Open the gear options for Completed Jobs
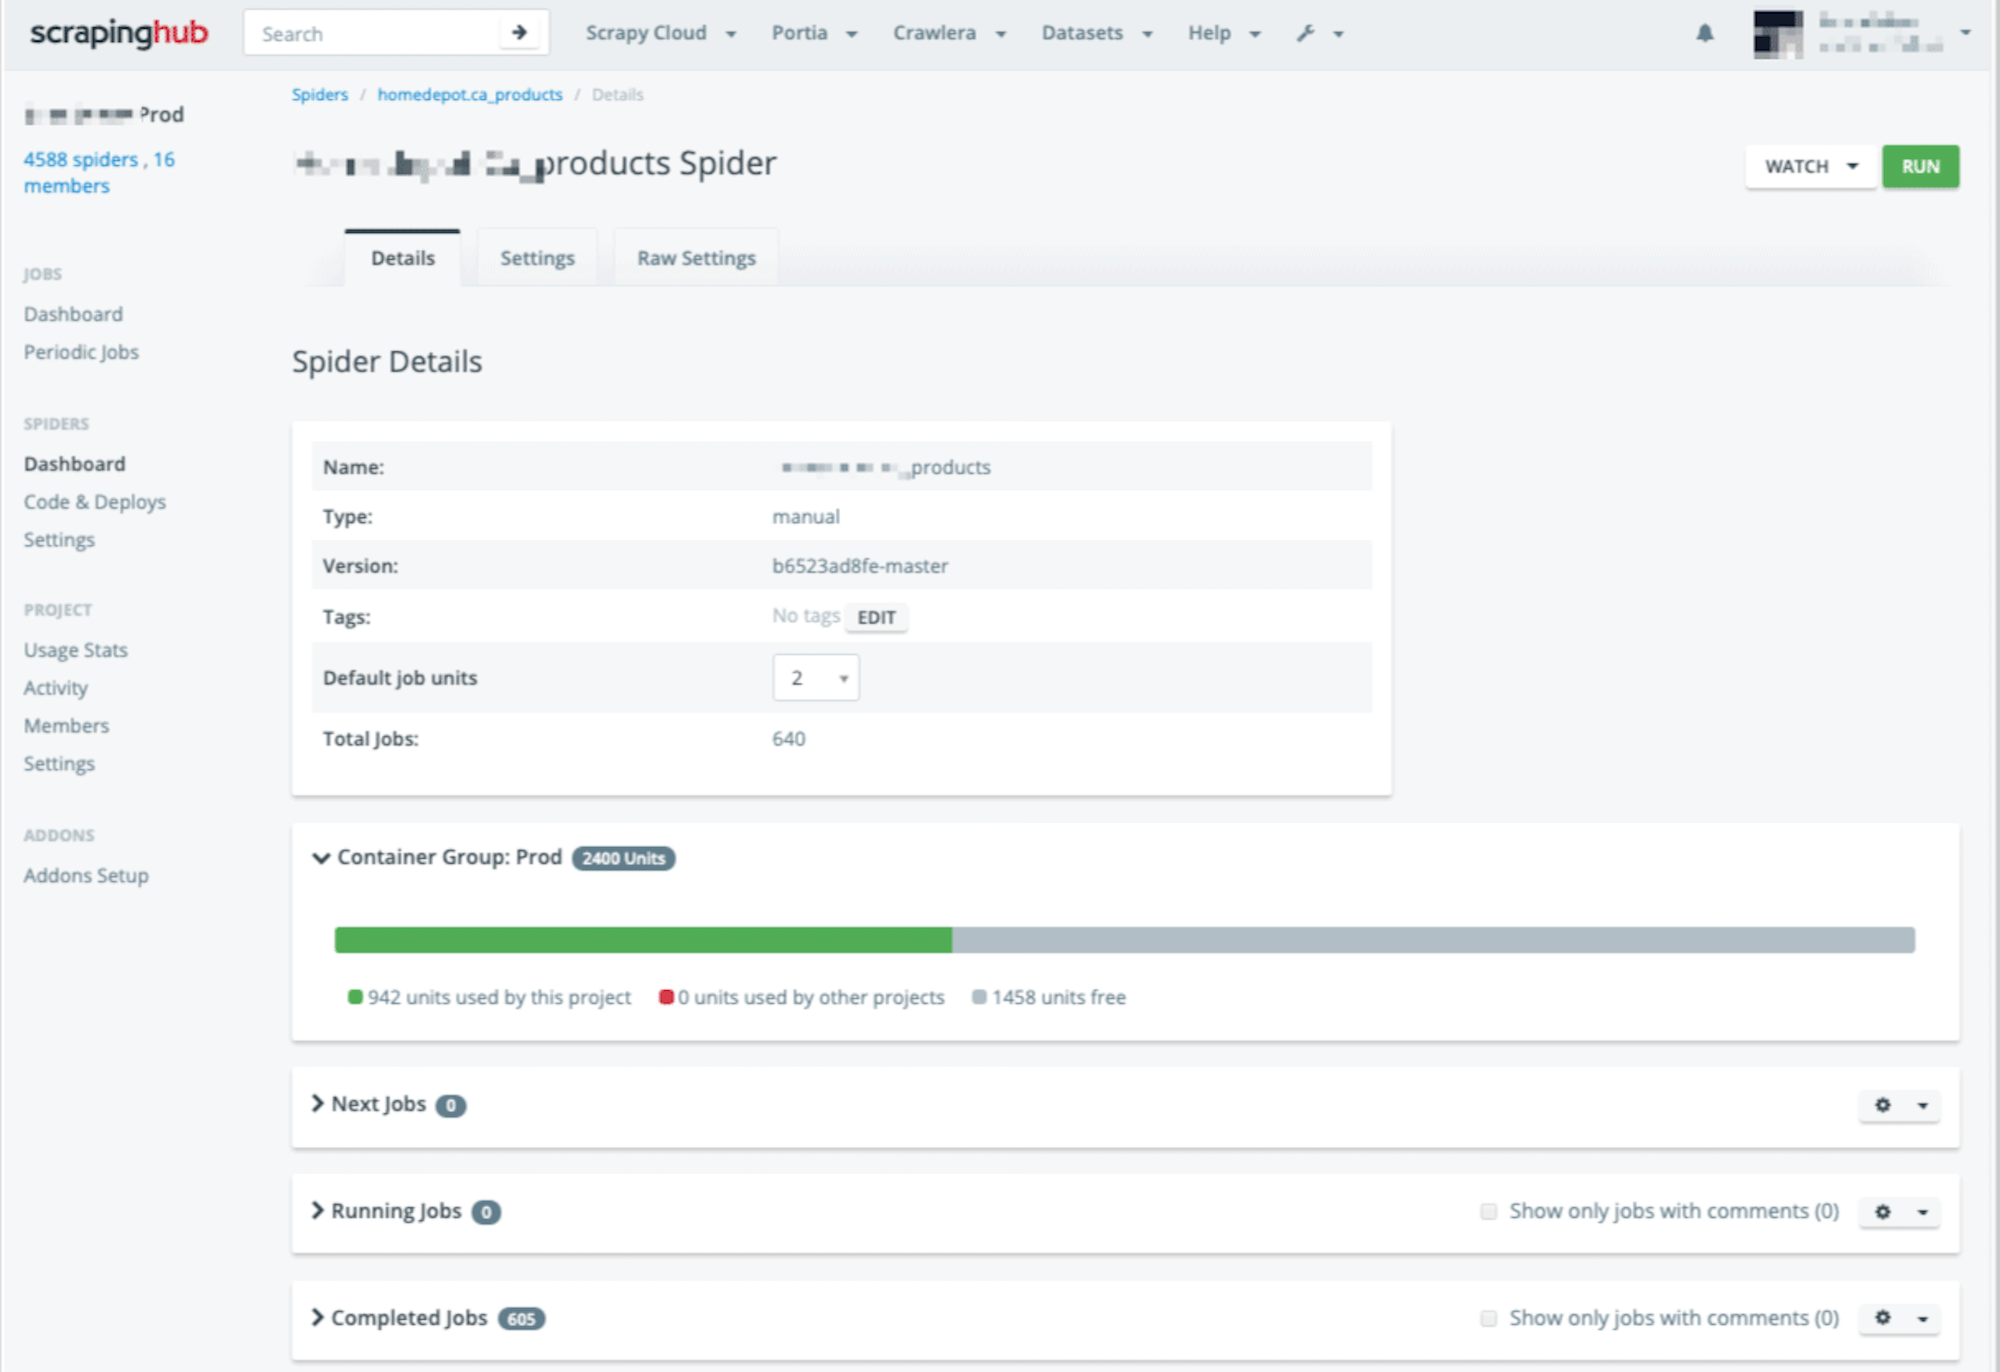This screenshot has width=2000, height=1372. 1883,1318
